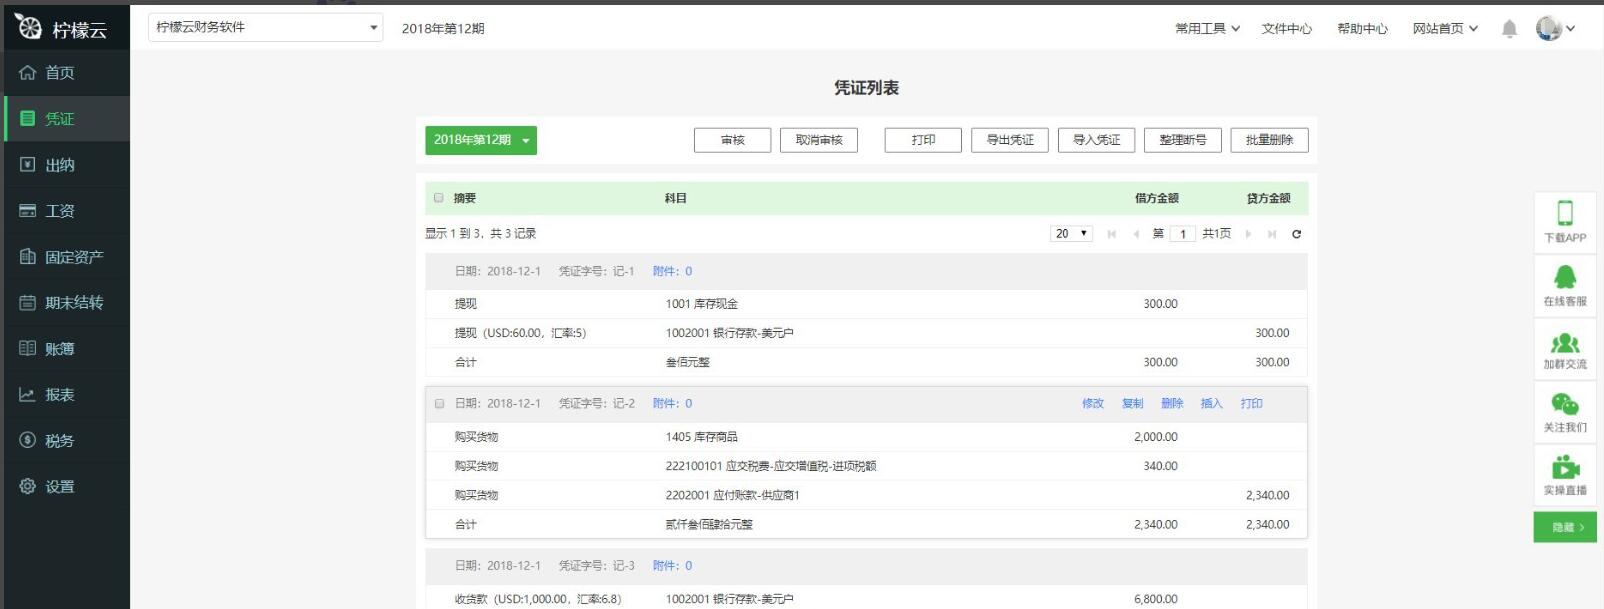Click the 下载APP phone icon
This screenshot has height=609, width=1604.
click(1565, 212)
